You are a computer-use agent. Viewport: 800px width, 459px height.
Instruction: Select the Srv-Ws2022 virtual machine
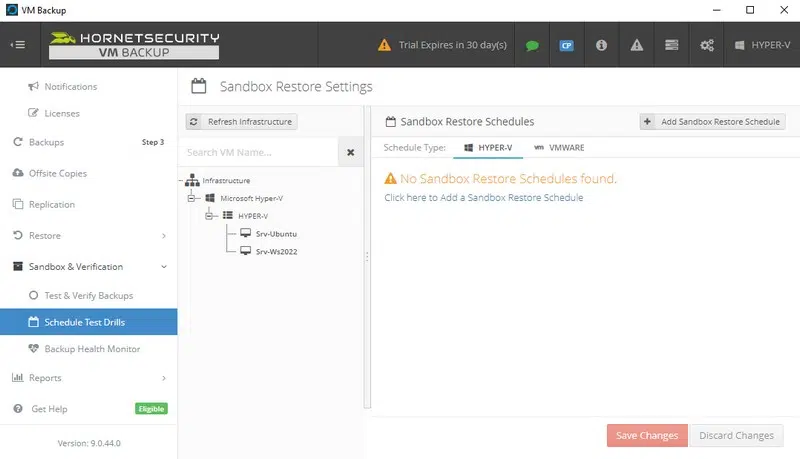pos(277,252)
